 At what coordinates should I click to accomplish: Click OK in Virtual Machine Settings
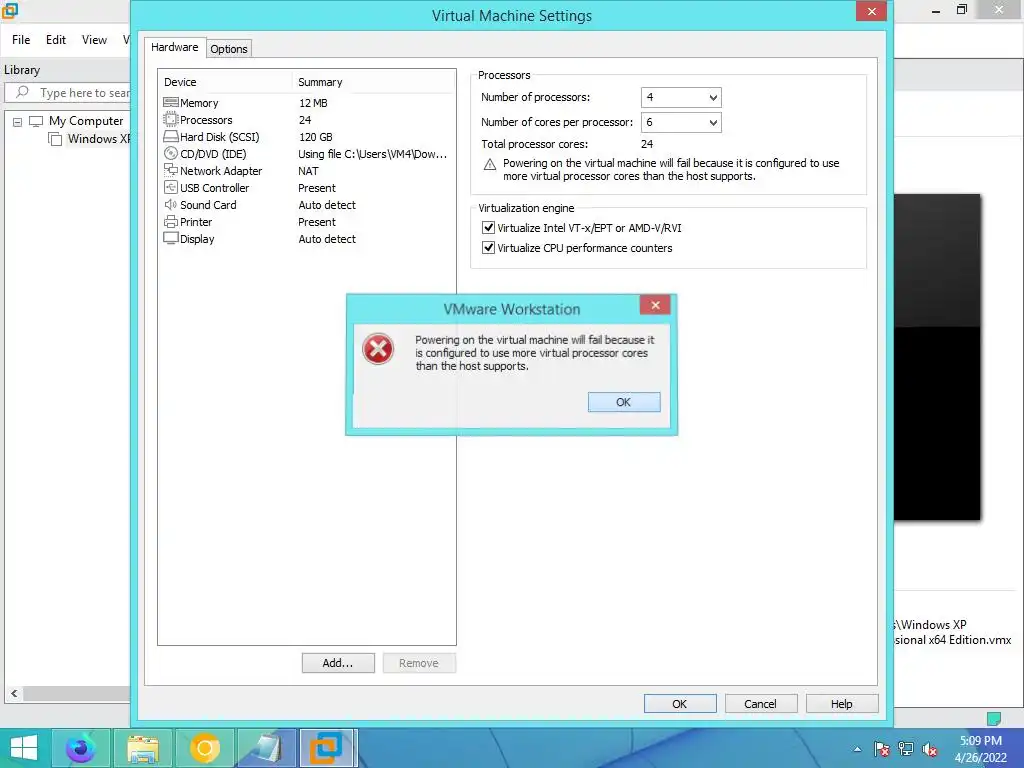point(680,703)
